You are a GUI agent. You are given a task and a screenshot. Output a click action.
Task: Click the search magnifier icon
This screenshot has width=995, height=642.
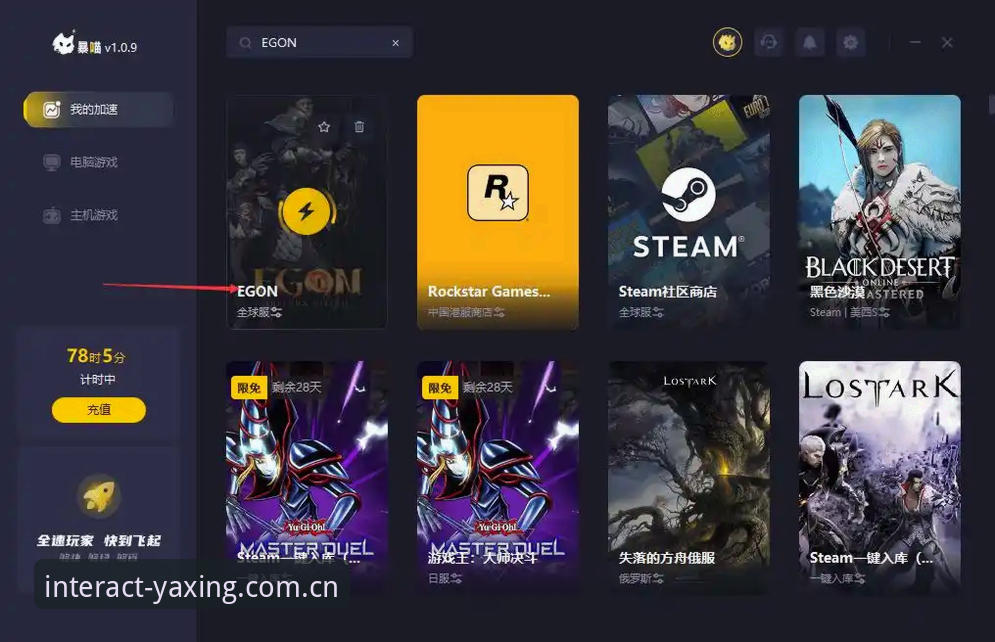tap(245, 43)
